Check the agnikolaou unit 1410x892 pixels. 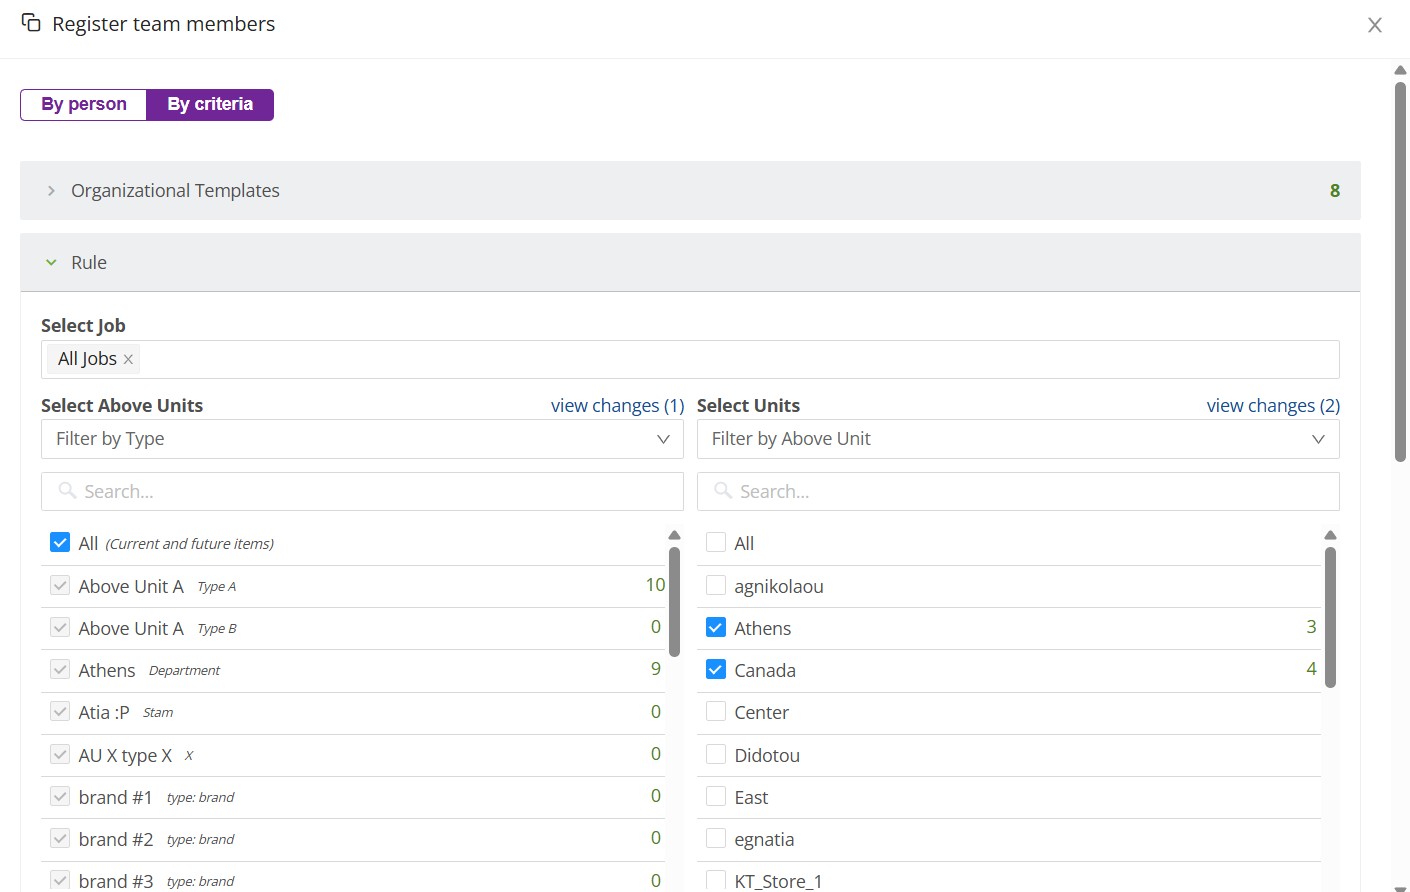click(x=716, y=585)
